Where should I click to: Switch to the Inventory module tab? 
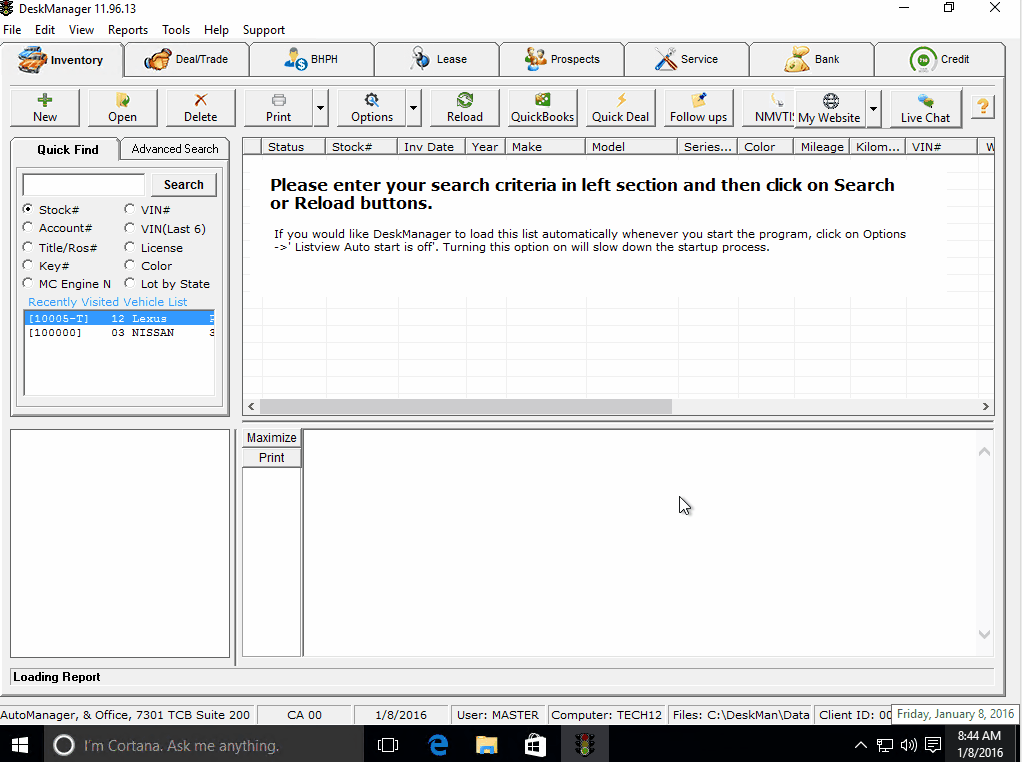pyautogui.click(x=62, y=60)
